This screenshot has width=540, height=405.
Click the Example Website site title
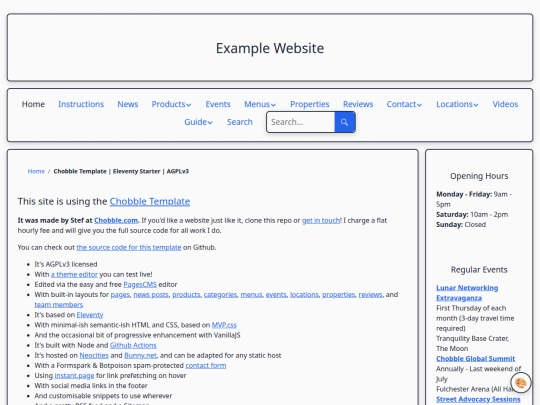270,48
